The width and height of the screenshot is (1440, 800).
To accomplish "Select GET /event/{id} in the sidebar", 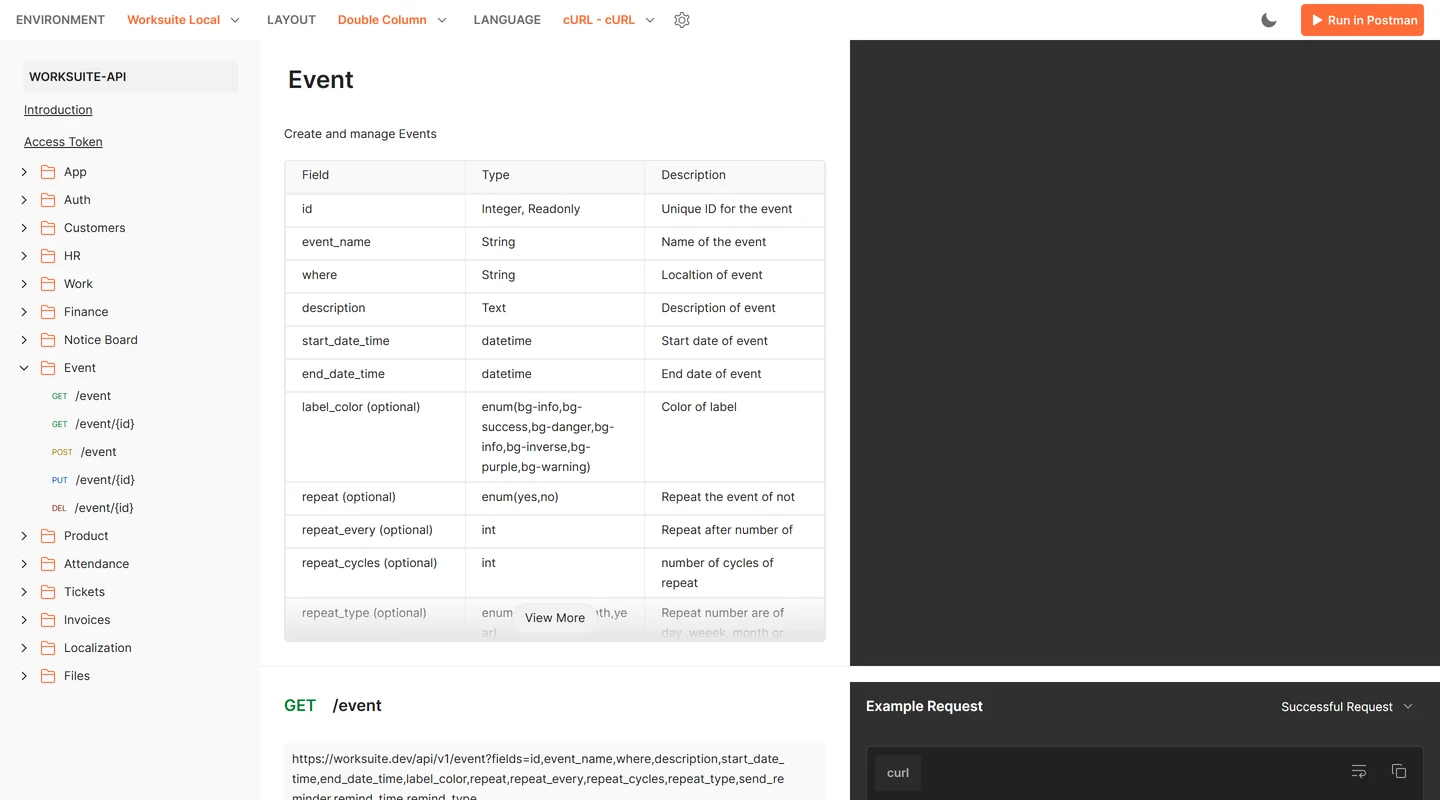I will [x=93, y=424].
